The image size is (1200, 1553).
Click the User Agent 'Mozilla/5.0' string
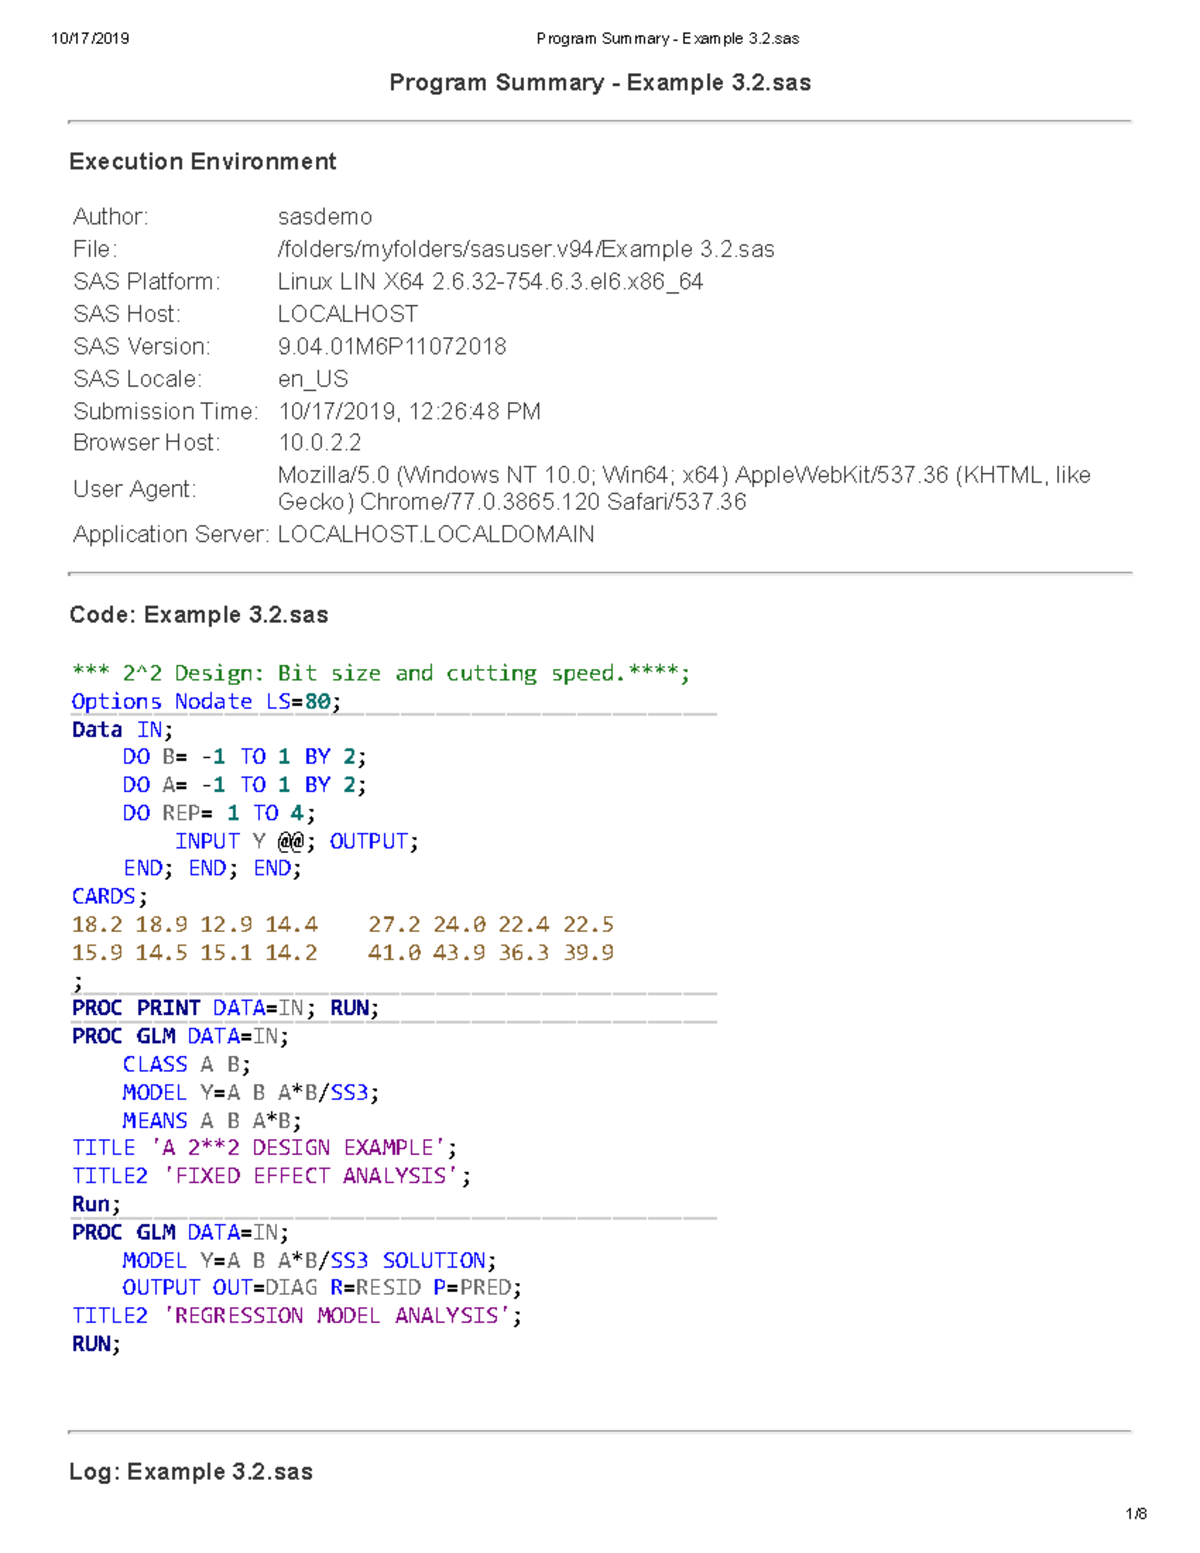(684, 488)
